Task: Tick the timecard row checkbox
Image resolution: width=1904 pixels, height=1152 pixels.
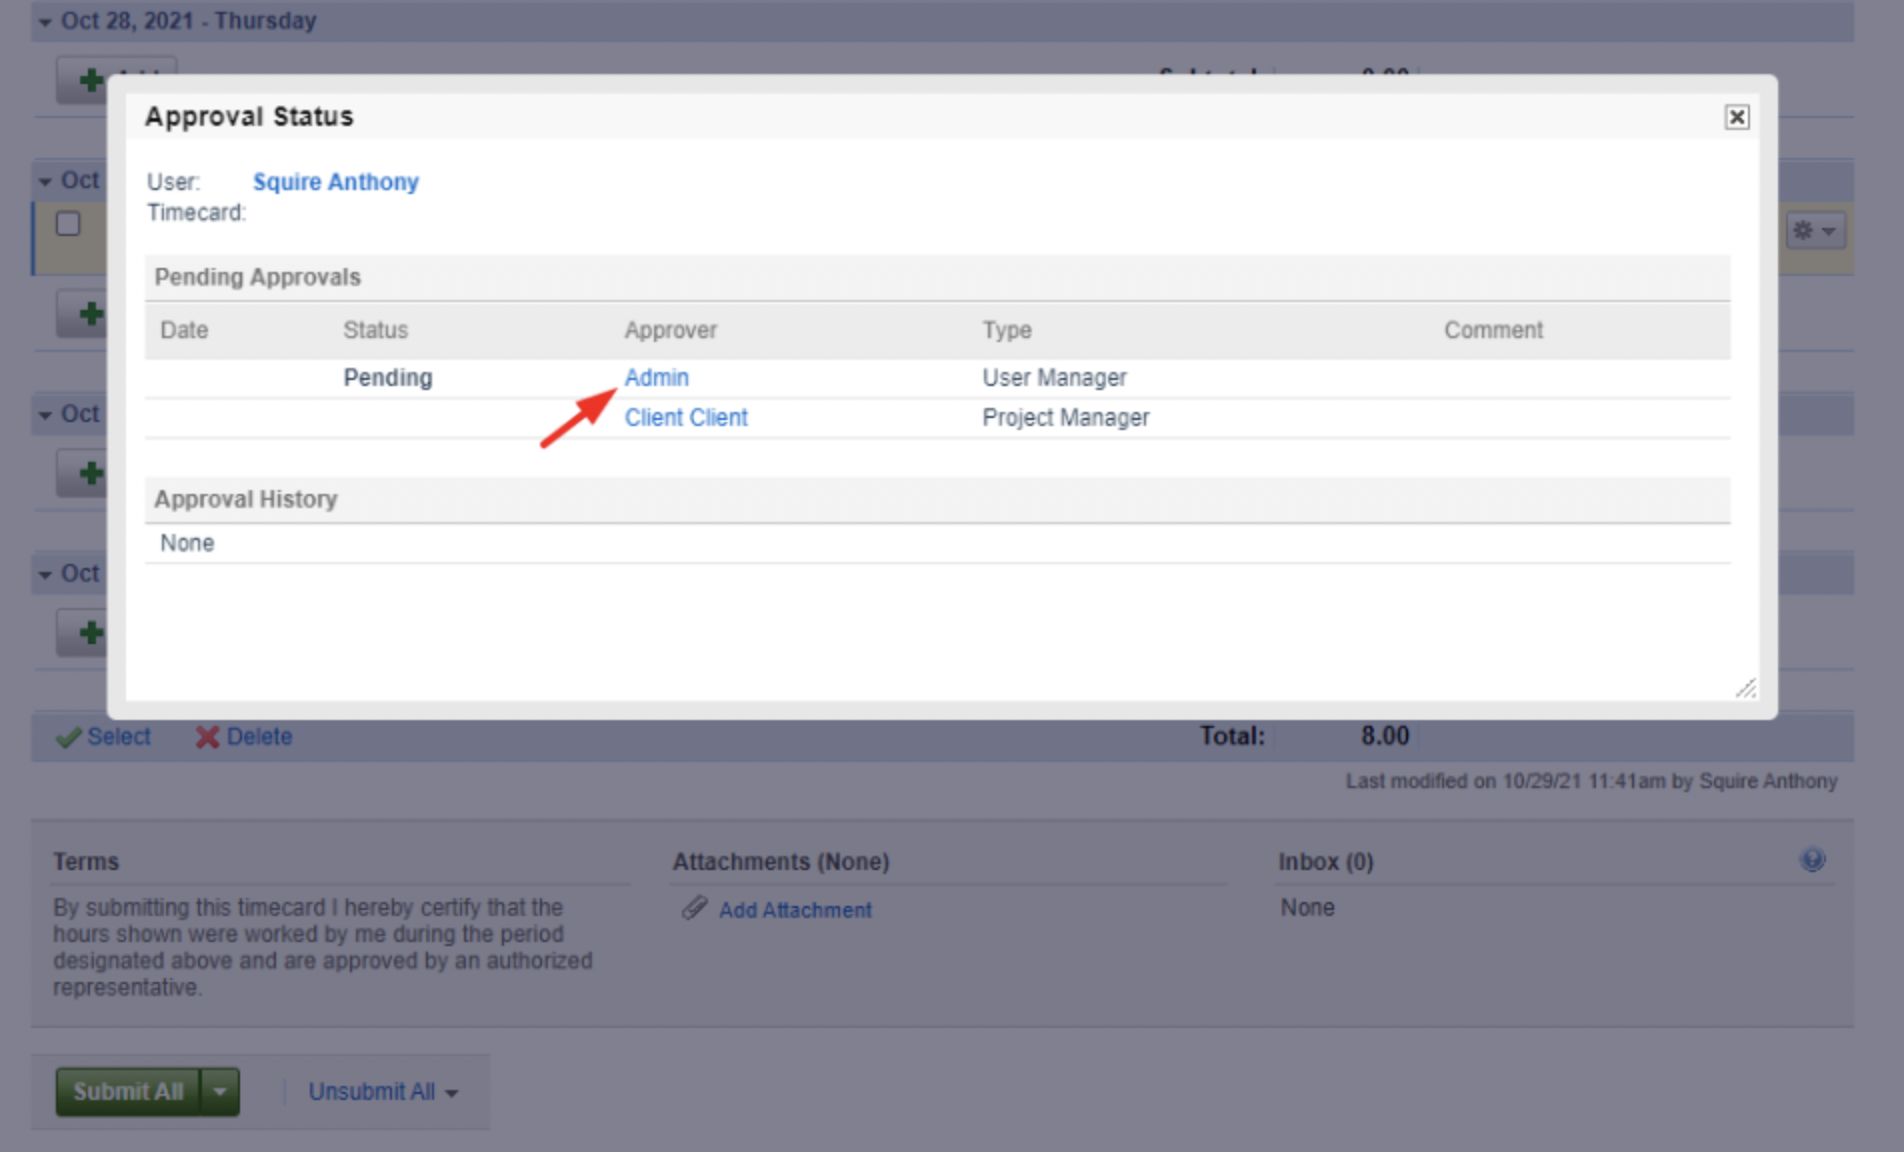Action: tap(68, 223)
